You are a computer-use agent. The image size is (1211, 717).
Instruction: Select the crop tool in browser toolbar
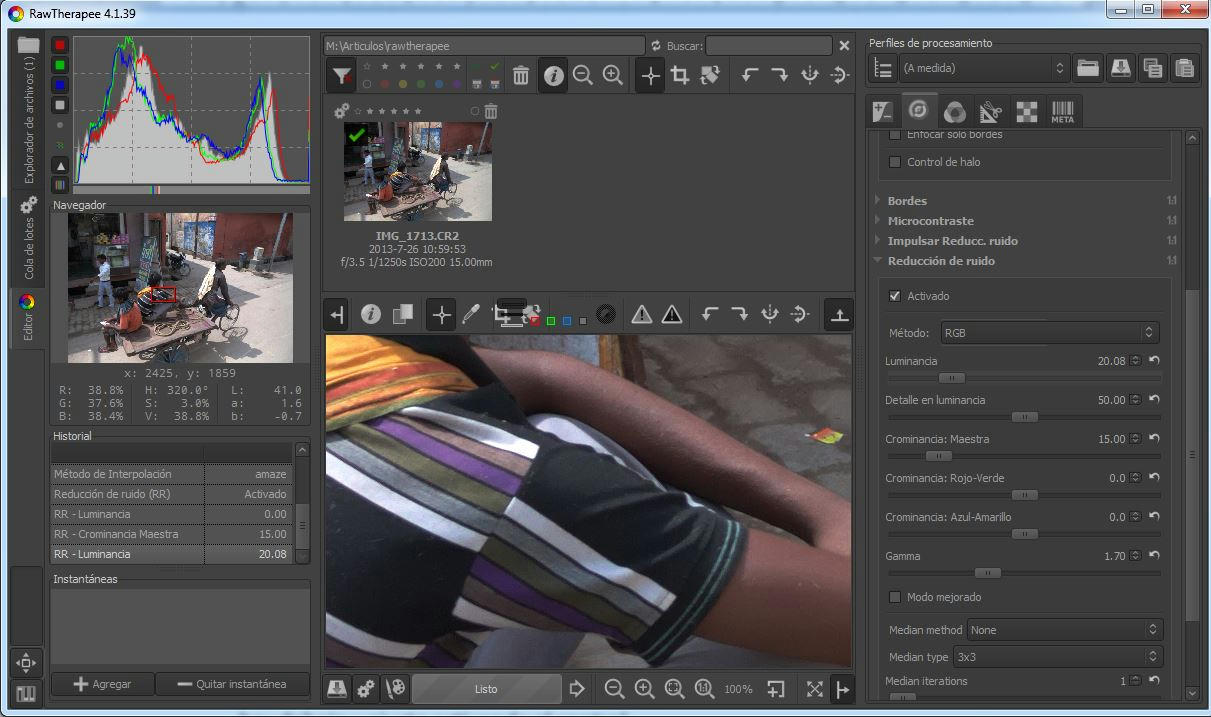(680, 76)
